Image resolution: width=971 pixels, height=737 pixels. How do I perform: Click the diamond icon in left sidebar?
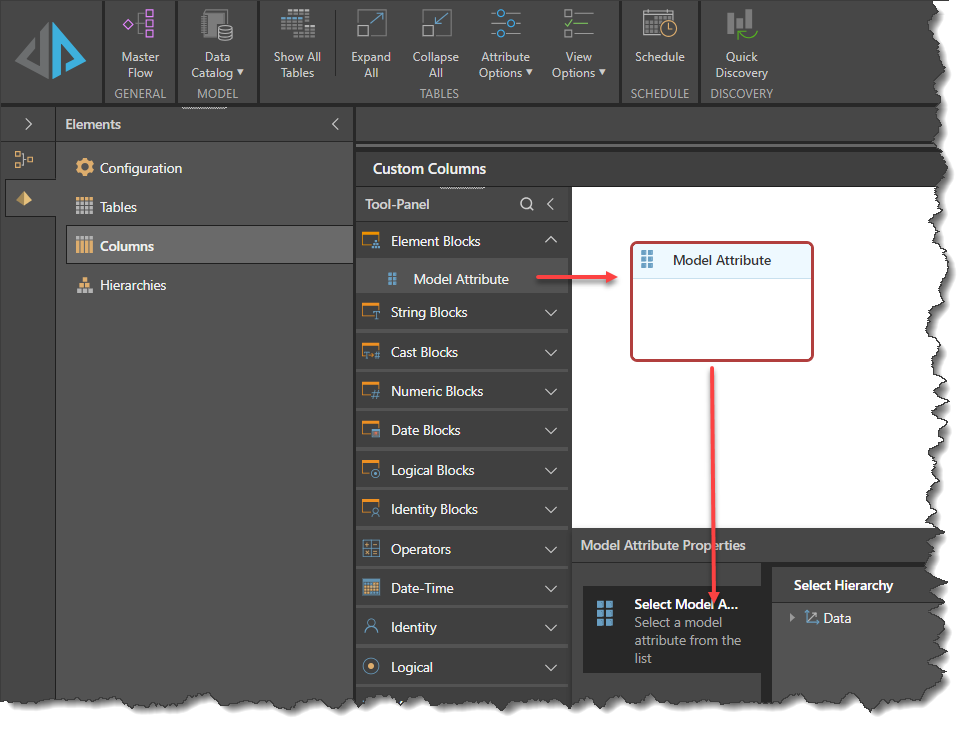click(x=25, y=199)
